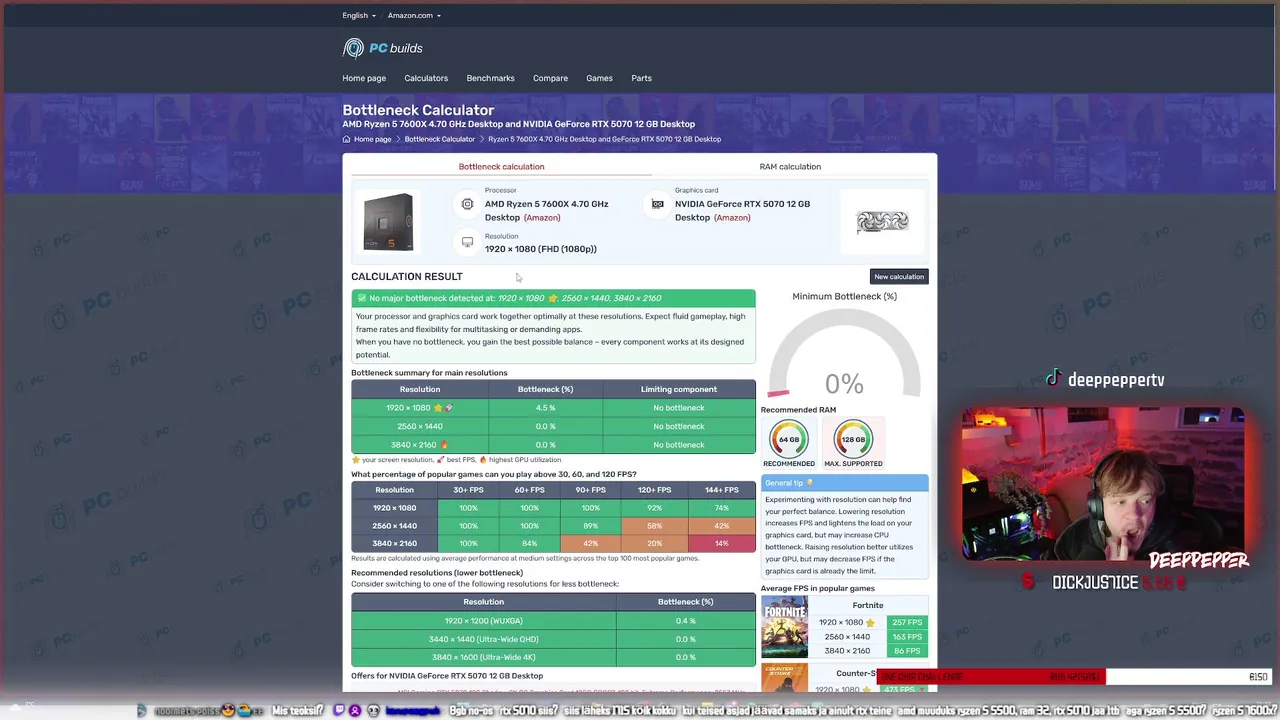Click the 3440 × 1440 (Ultra-Wide QHD) row

pos(553,639)
